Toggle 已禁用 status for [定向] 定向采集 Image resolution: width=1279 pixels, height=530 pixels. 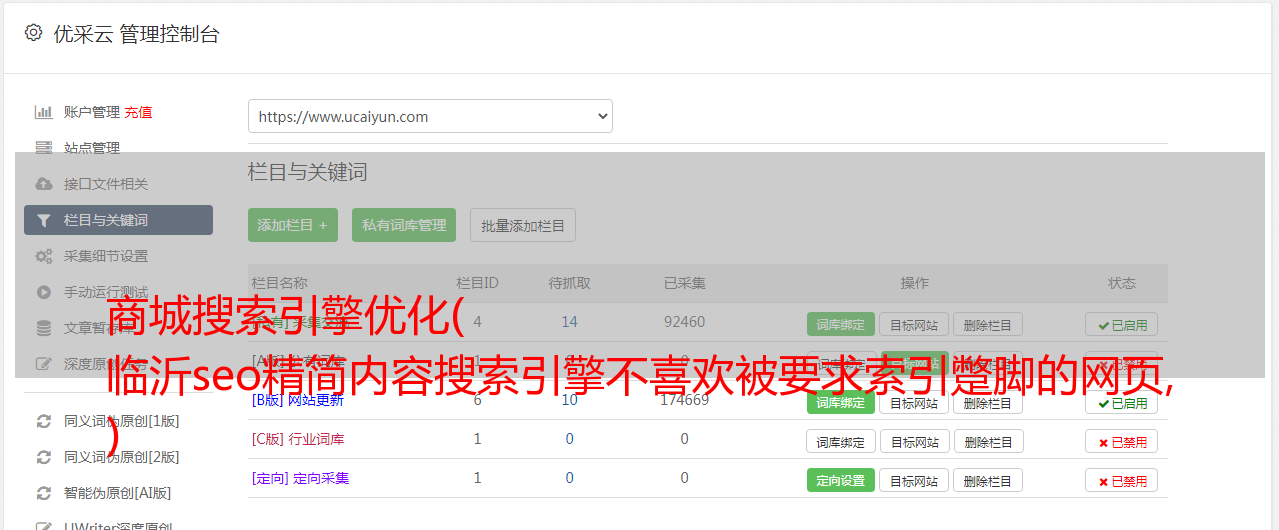pyautogui.click(x=1122, y=480)
